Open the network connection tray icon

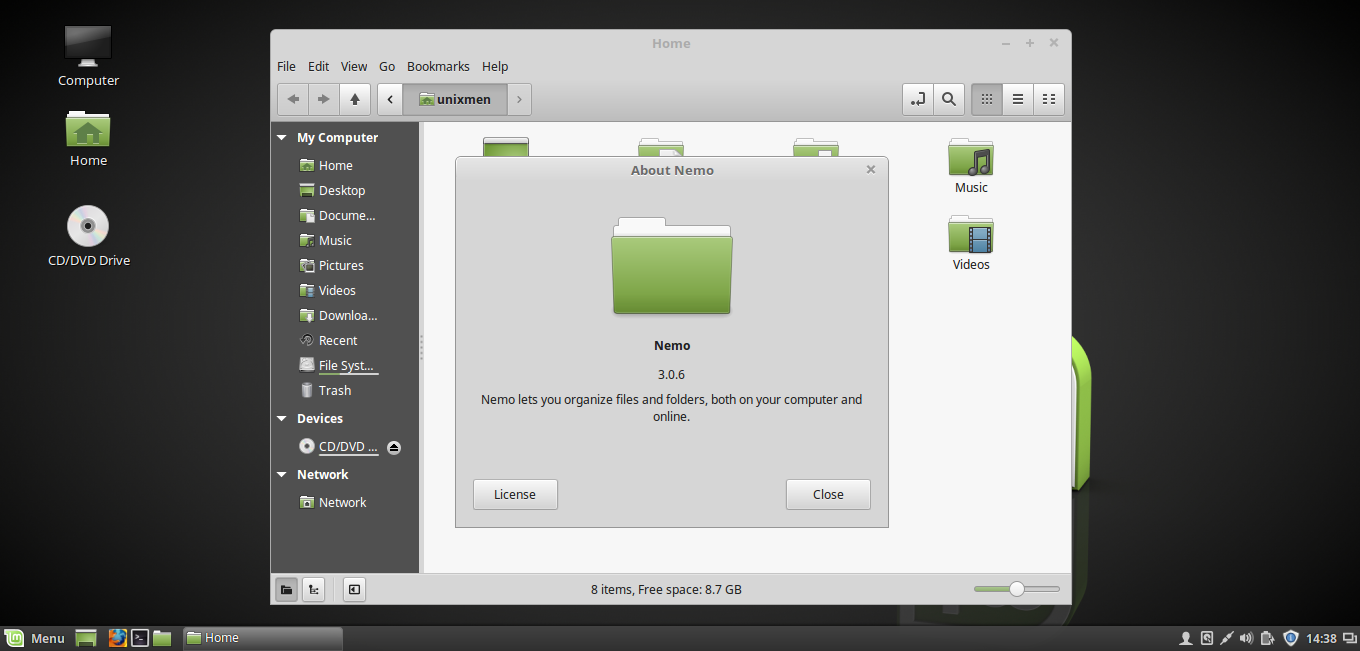1227,638
